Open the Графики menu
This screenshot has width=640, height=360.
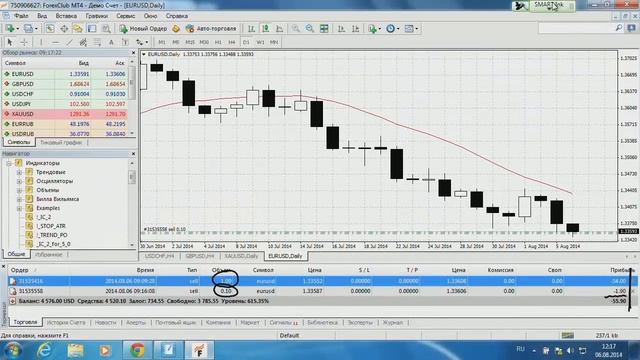97,16
